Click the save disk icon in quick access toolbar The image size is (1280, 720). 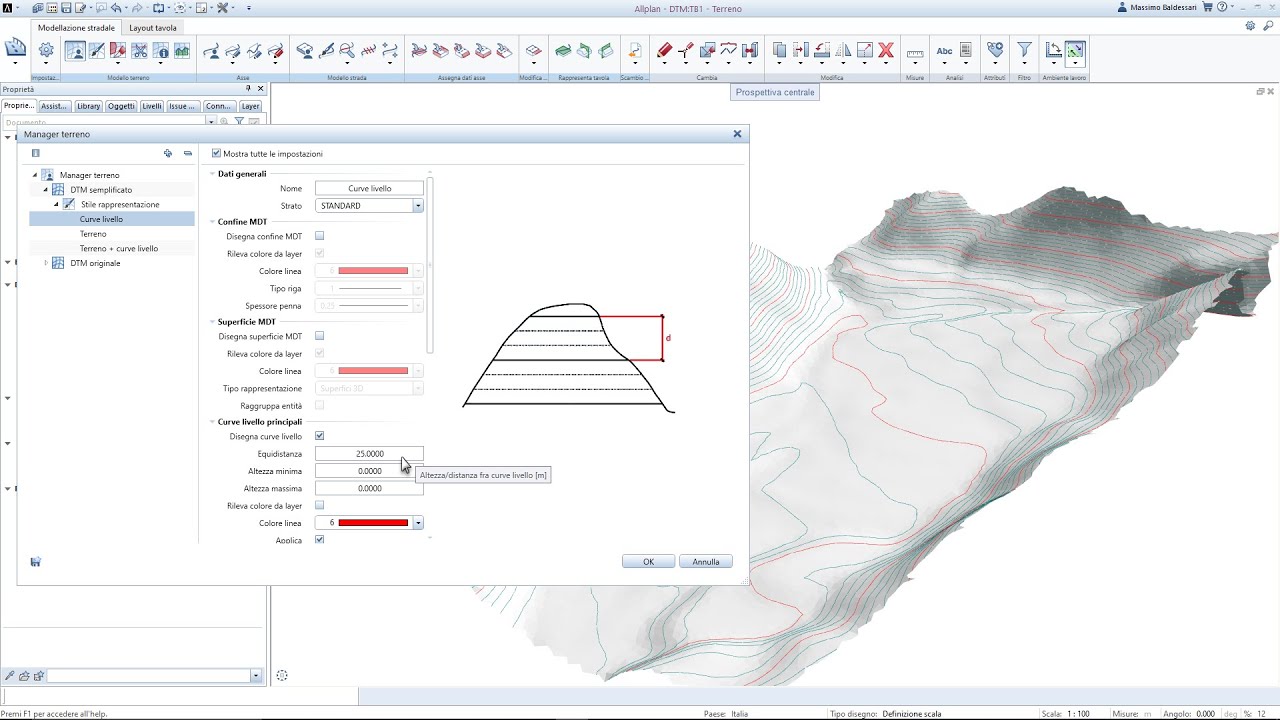[x=66, y=8]
